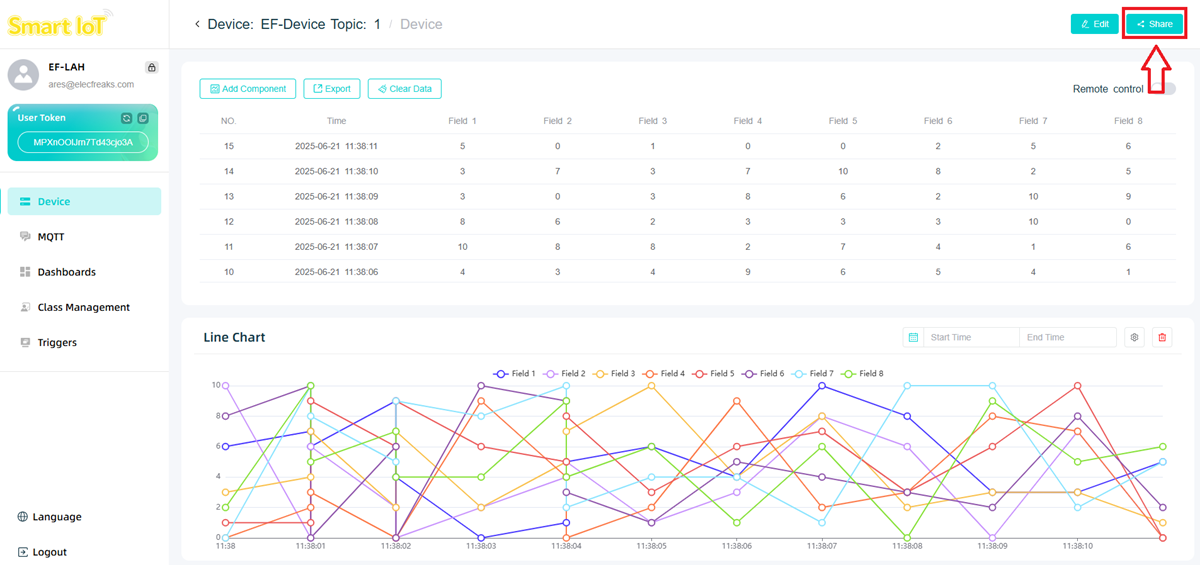Go back using the left chevron
Viewport: 1200px width, 565px height.
pos(197,24)
